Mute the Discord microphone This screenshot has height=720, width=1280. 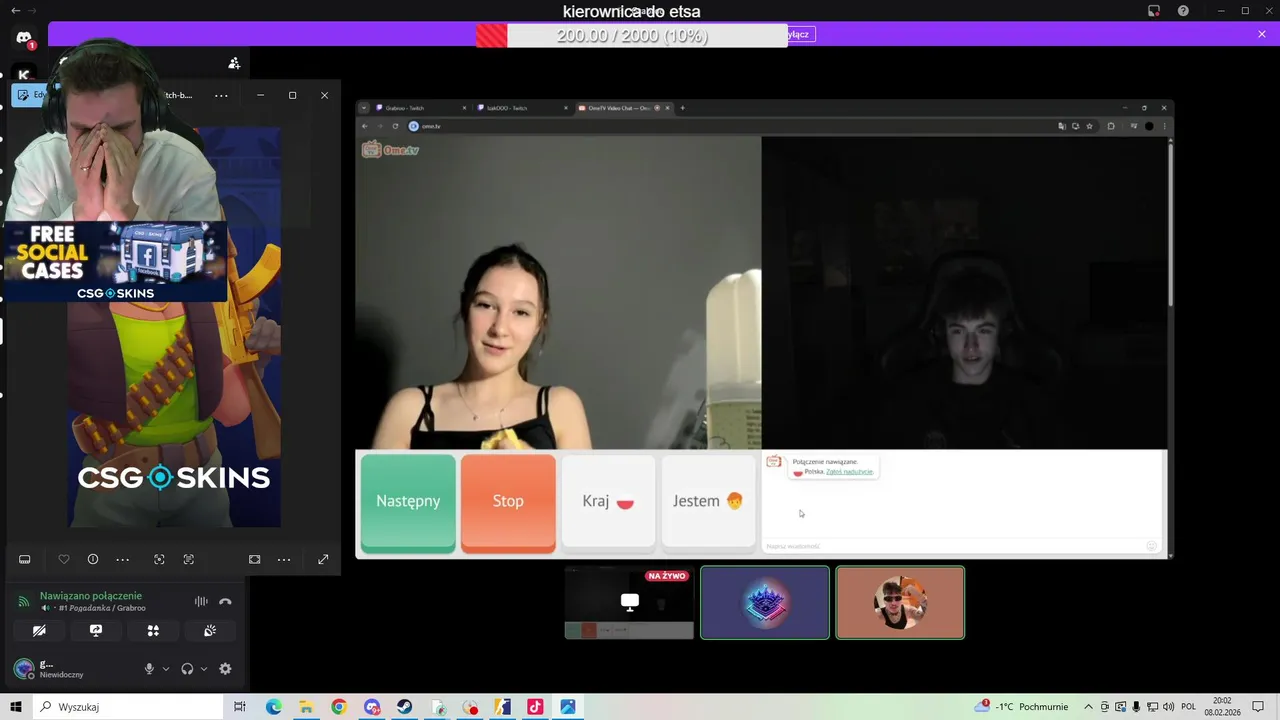pos(149,669)
